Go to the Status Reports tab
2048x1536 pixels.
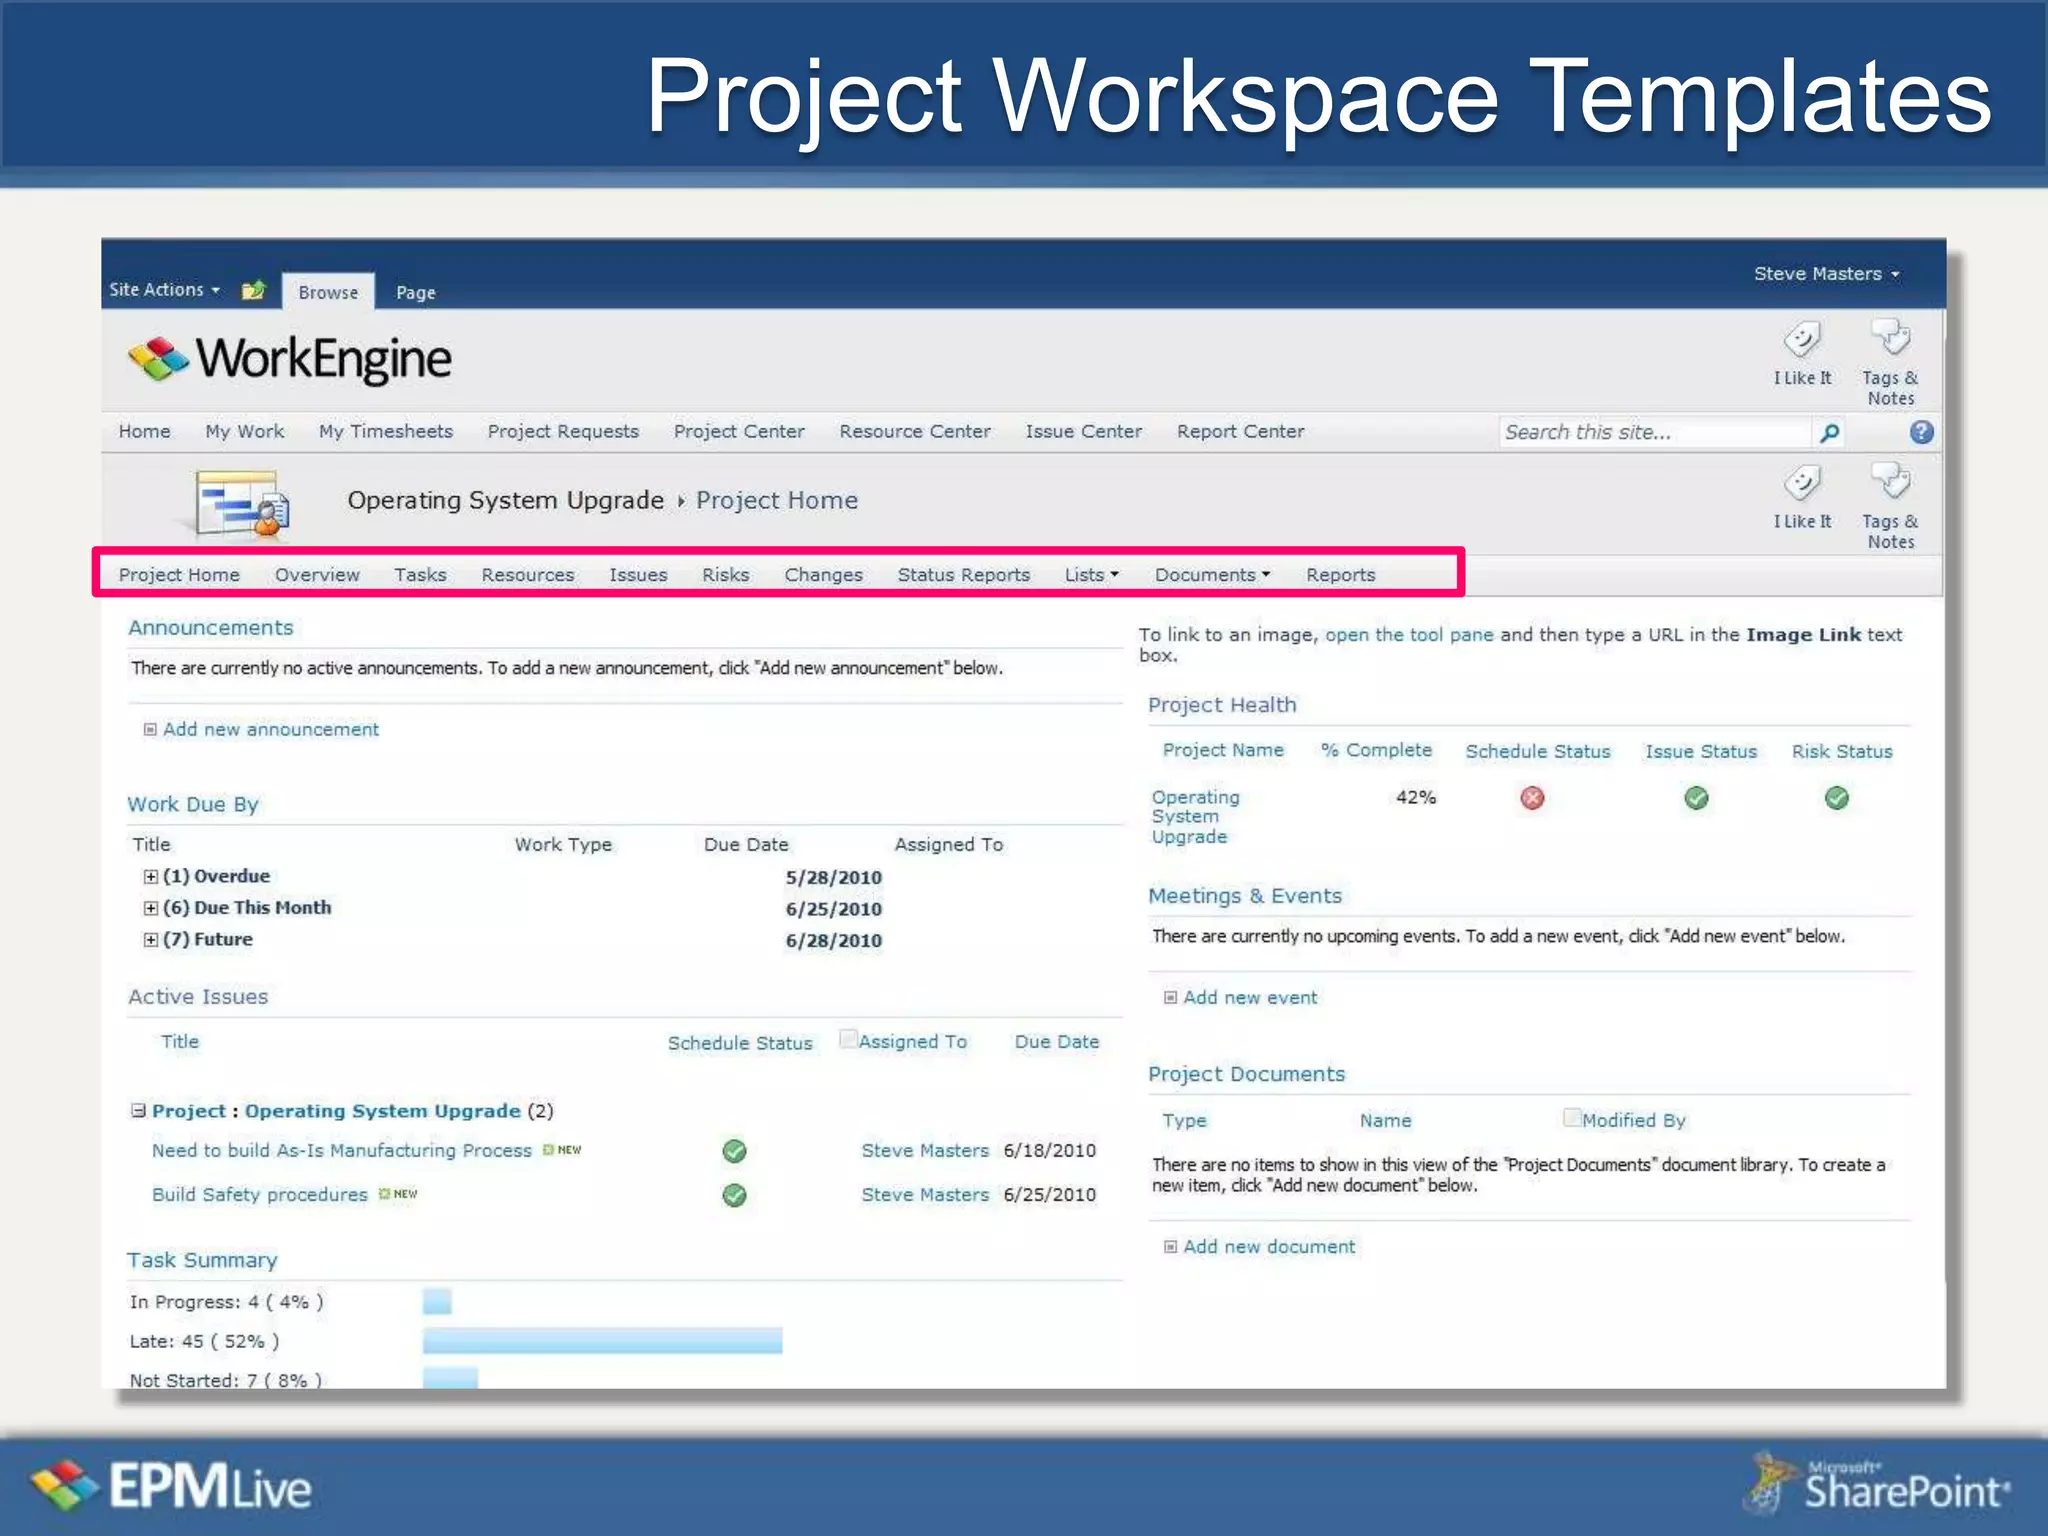click(963, 575)
